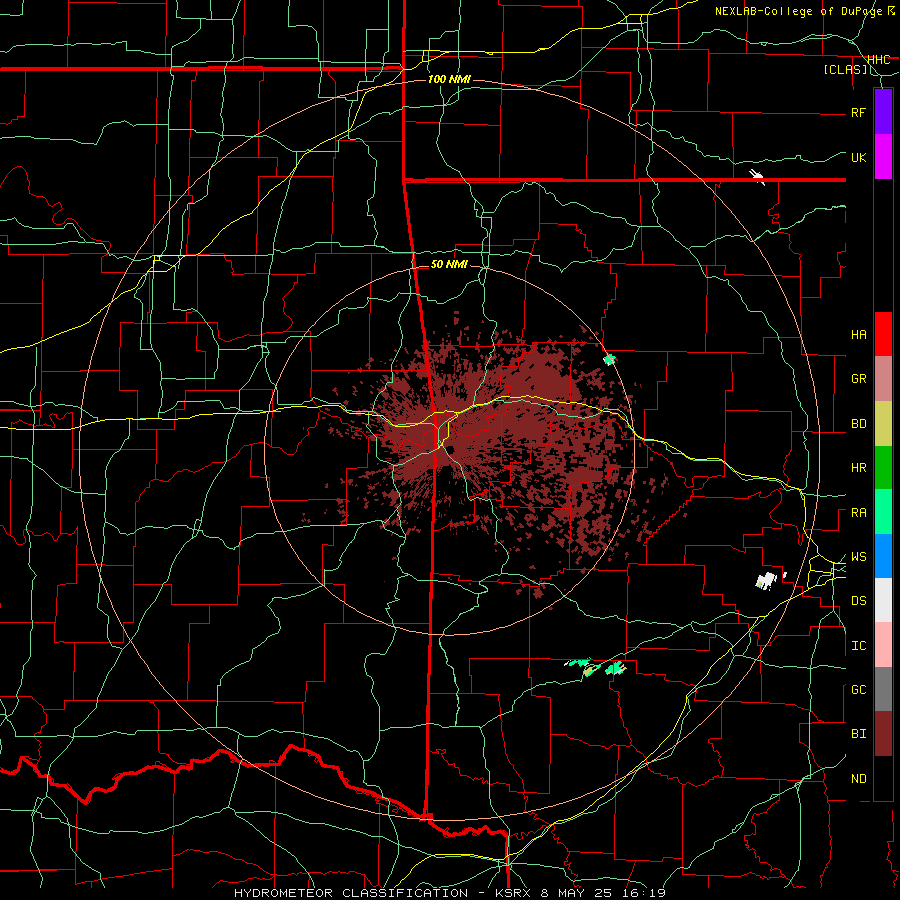
Task: Click the purple RF color swatch in legend
Action: [x=883, y=111]
